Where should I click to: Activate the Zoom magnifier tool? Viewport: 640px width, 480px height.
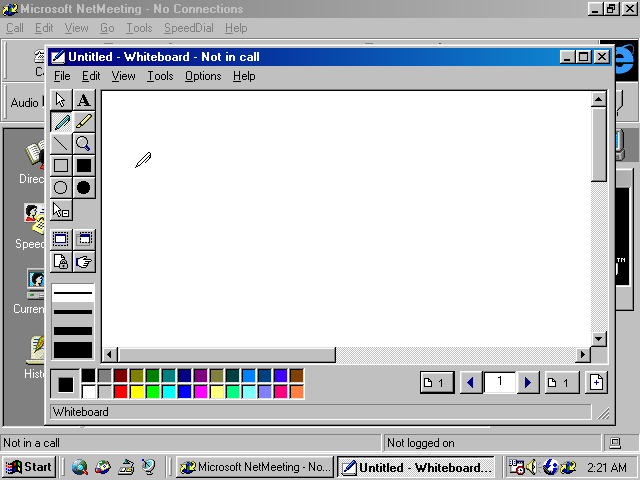click(84, 144)
